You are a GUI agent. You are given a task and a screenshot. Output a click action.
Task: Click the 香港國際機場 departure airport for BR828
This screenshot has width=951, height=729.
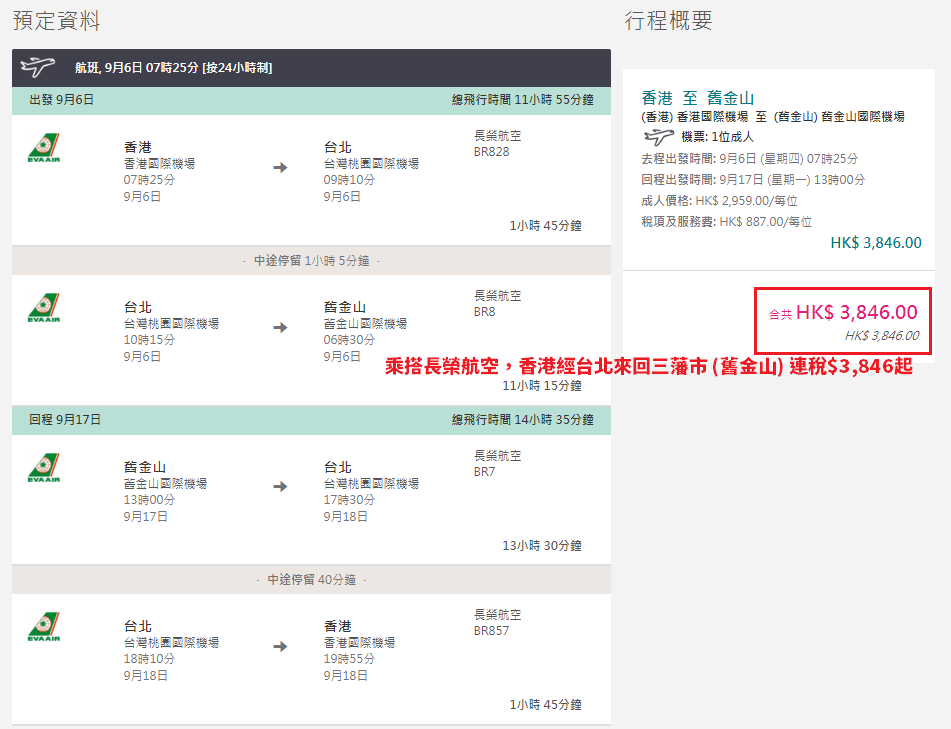pyautogui.click(x=160, y=164)
